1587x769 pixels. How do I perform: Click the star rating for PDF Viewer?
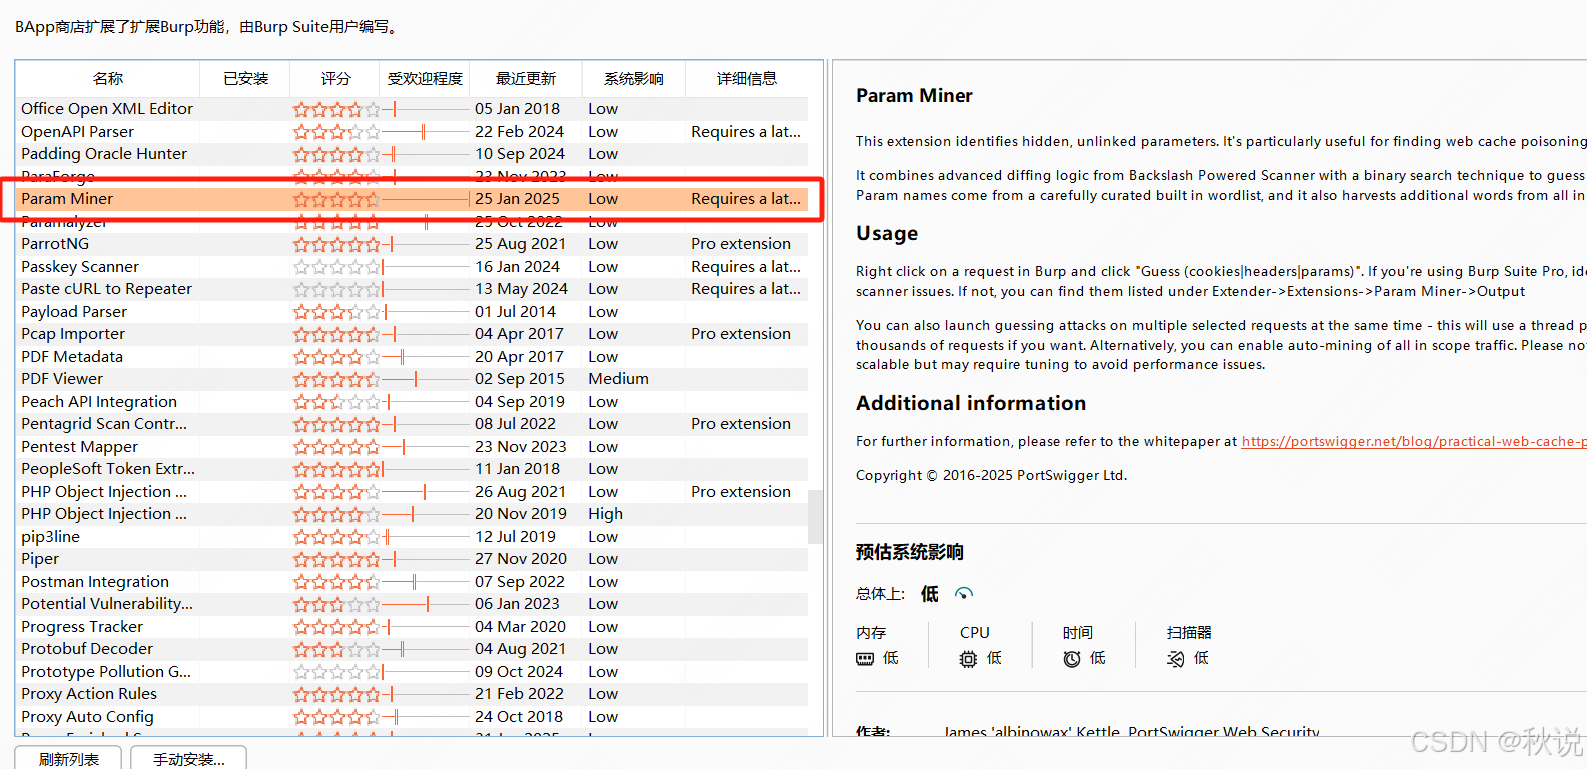[x=336, y=379]
